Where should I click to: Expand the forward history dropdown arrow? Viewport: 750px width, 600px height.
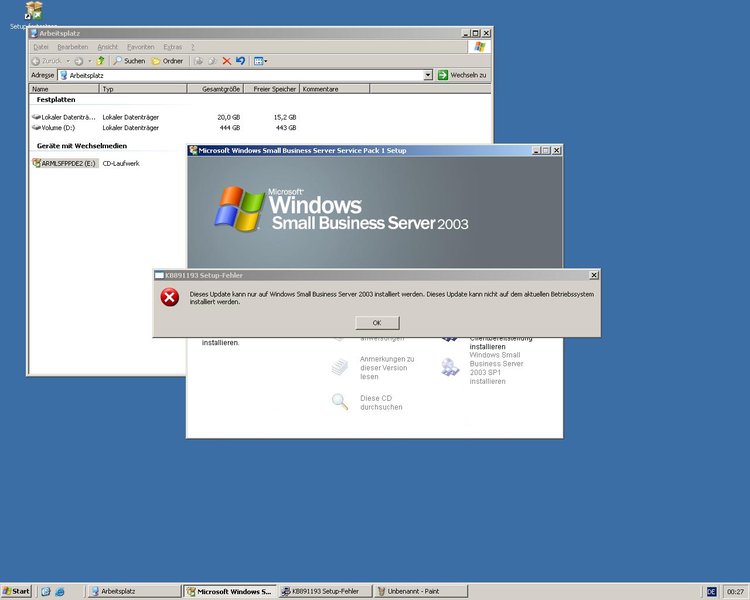click(89, 61)
